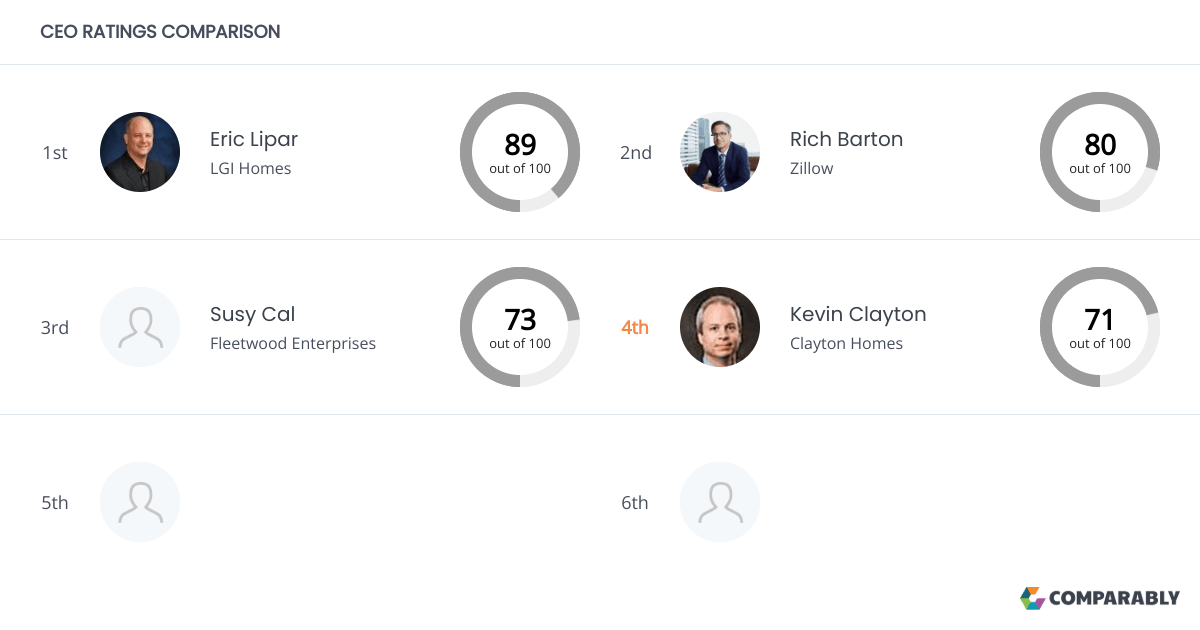1200x630 pixels.
Task: Click the 5th place empty avatar icon
Action: (x=140, y=502)
